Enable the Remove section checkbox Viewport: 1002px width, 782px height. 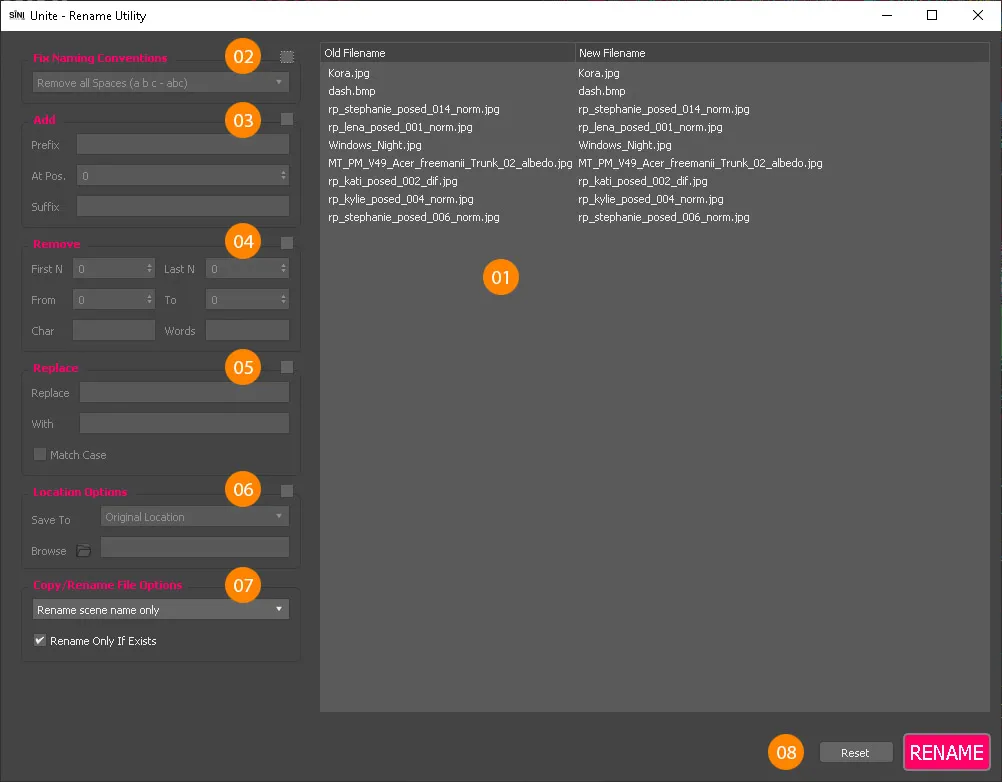click(287, 243)
